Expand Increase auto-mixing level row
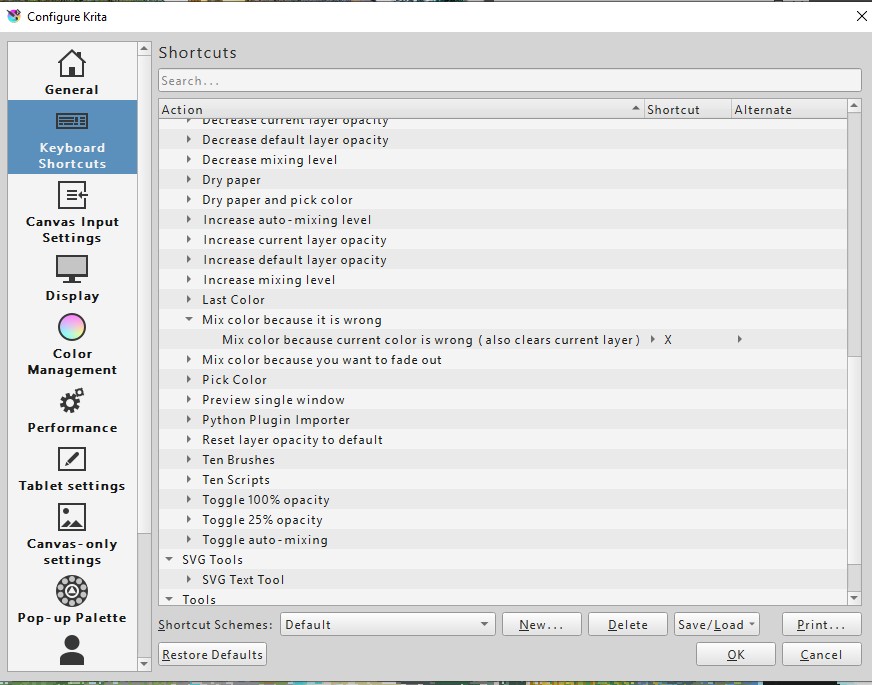Image resolution: width=872 pixels, height=685 pixels. [x=189, y=220]
